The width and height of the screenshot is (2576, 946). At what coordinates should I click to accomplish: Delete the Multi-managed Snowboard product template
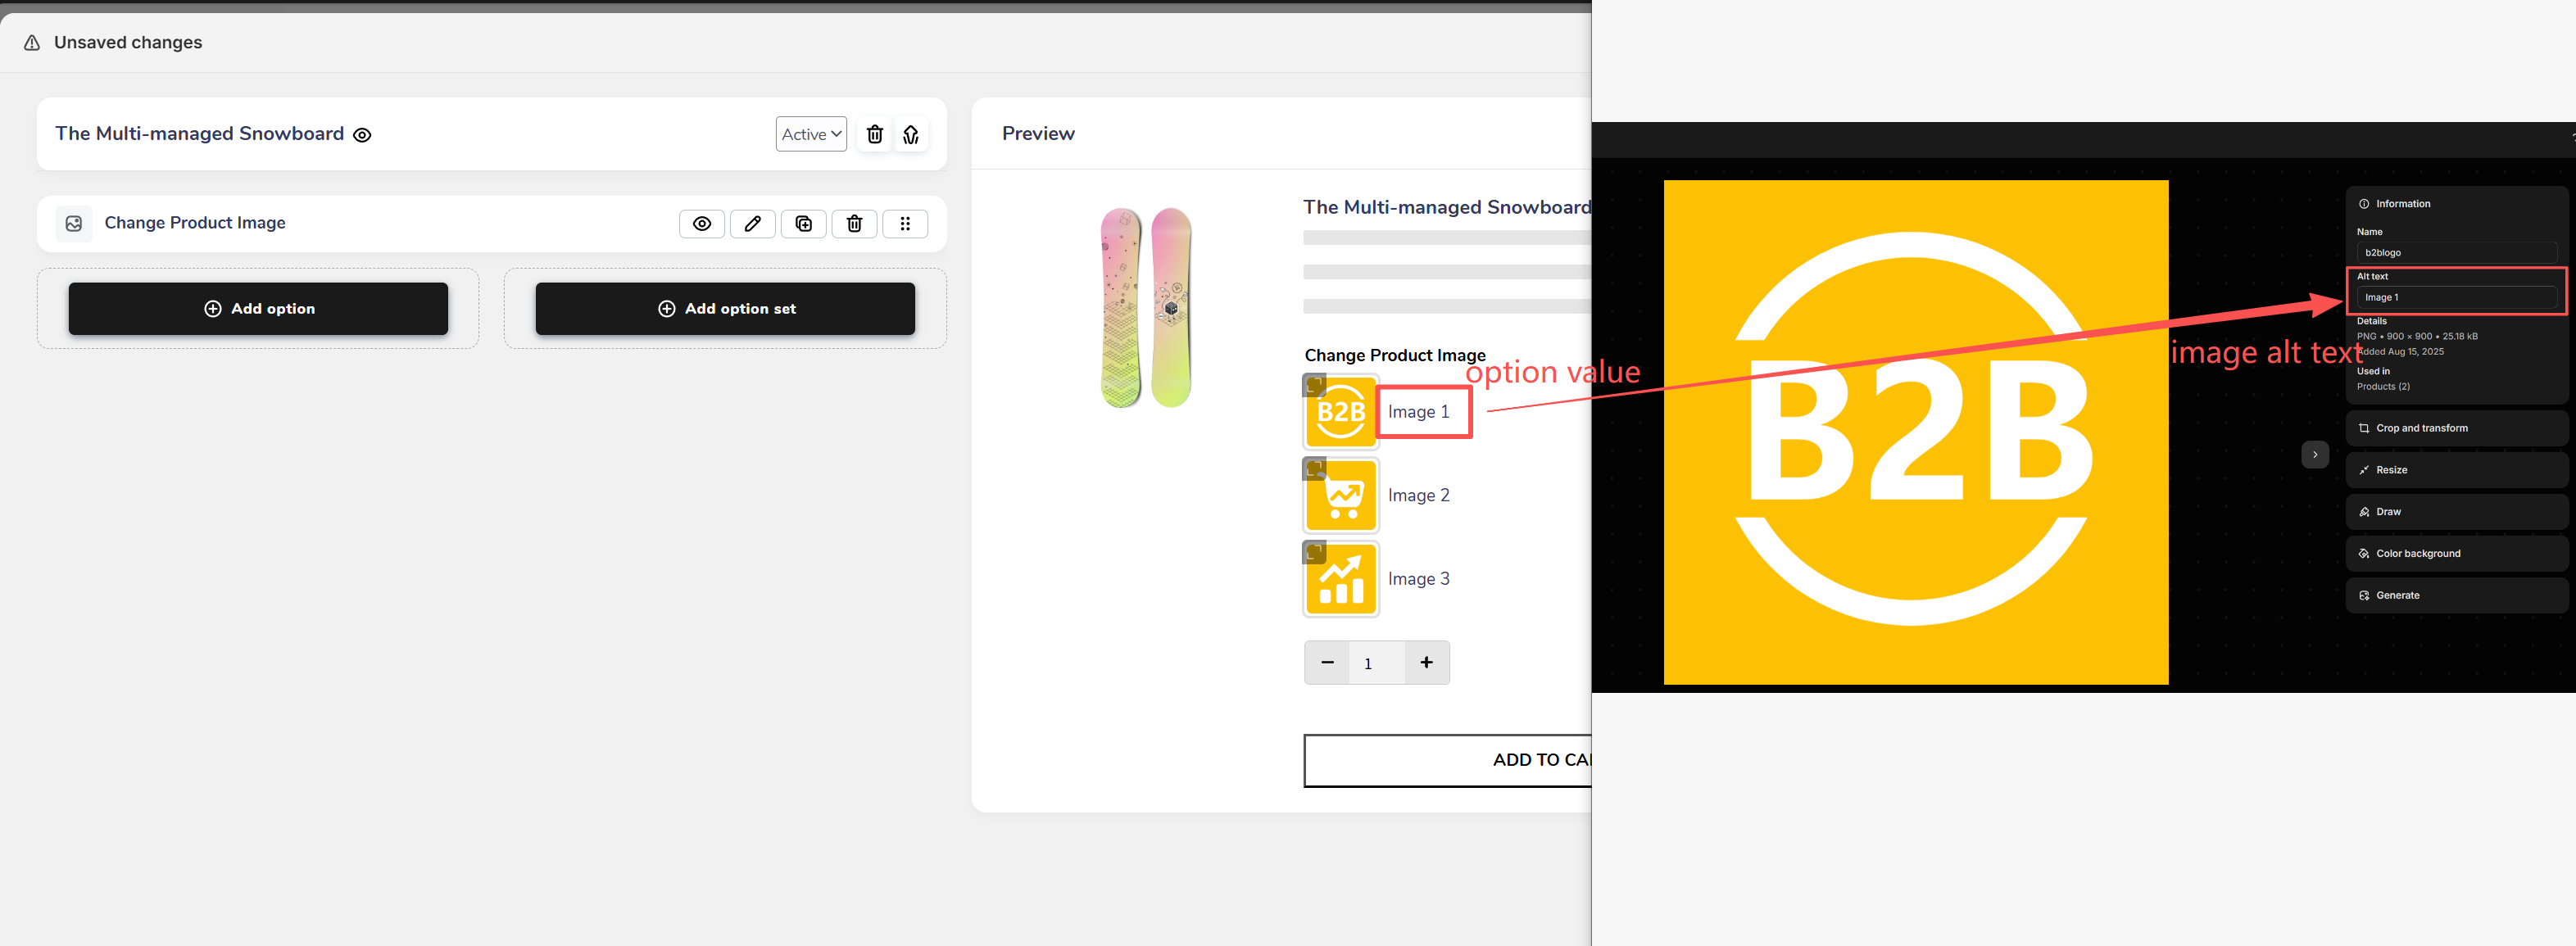tap(874, 134)
